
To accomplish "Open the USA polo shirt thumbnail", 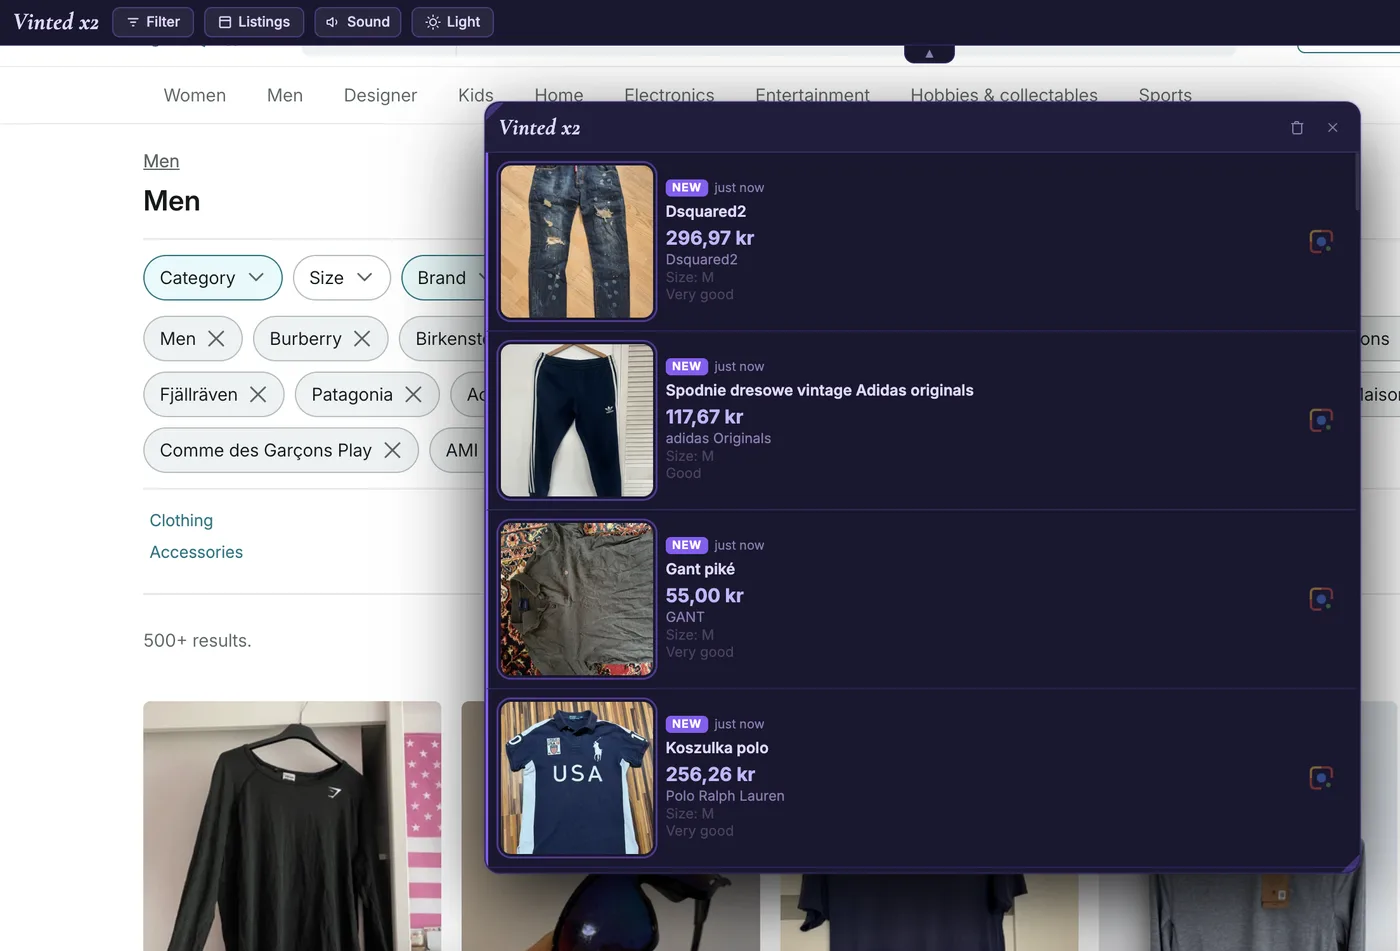I will 577,778.
